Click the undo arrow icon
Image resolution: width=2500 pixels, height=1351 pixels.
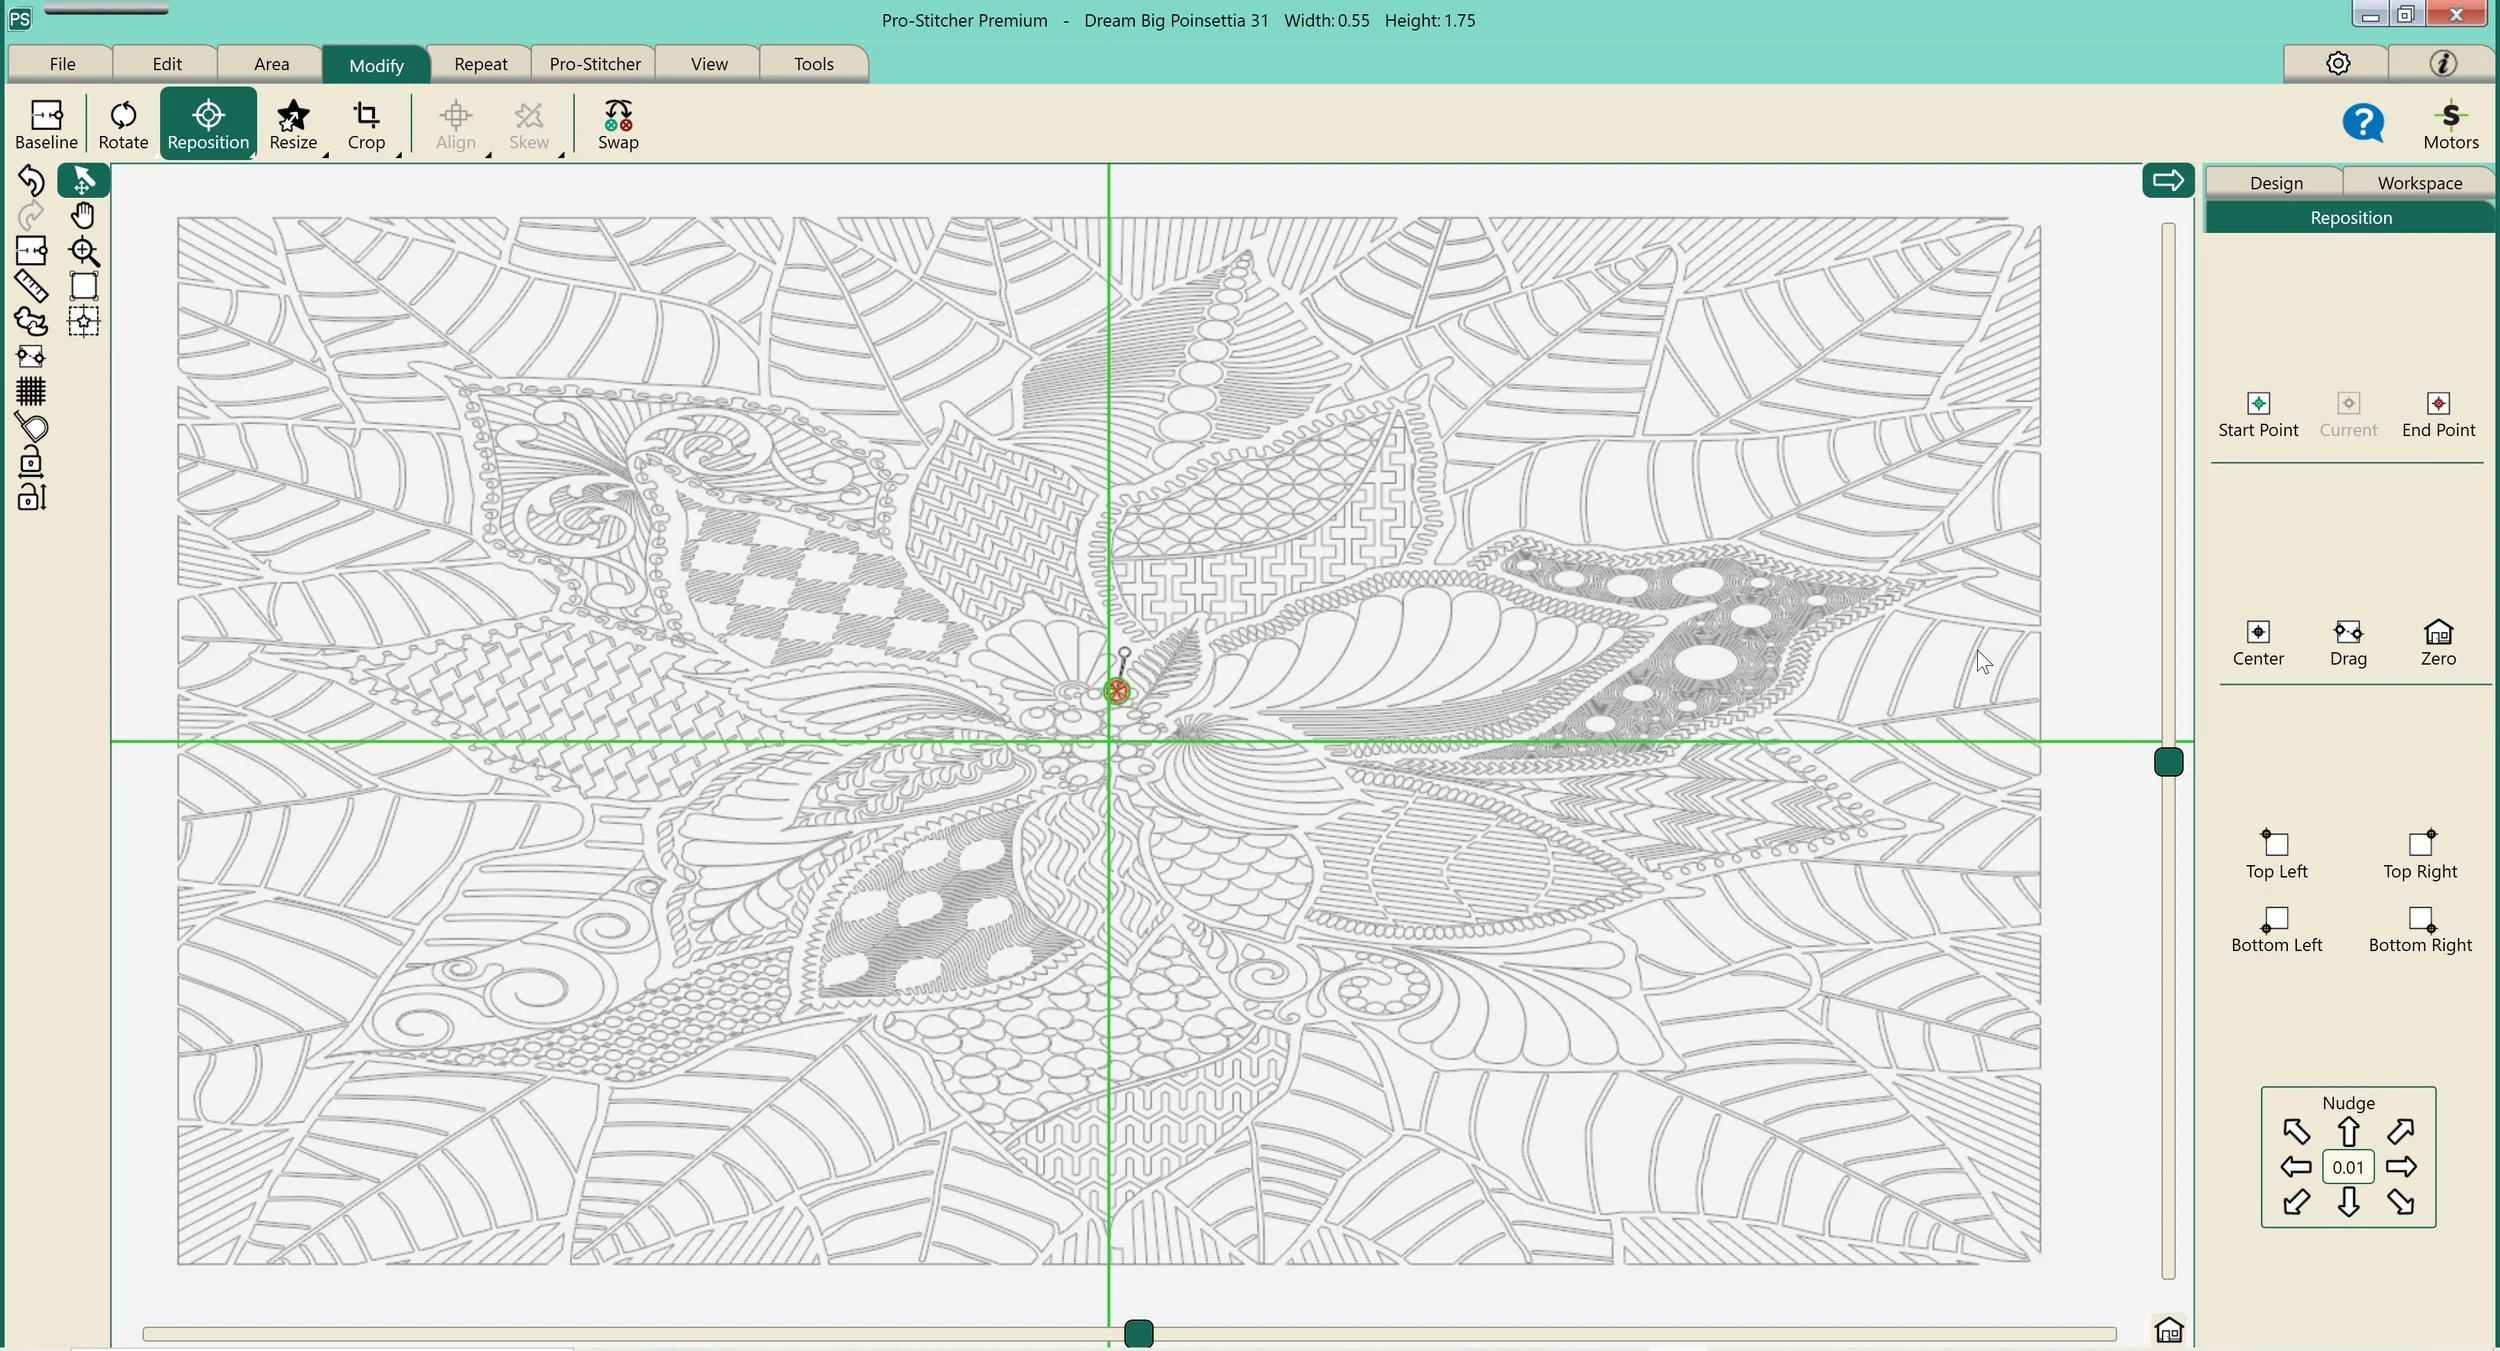pos(31,181)
